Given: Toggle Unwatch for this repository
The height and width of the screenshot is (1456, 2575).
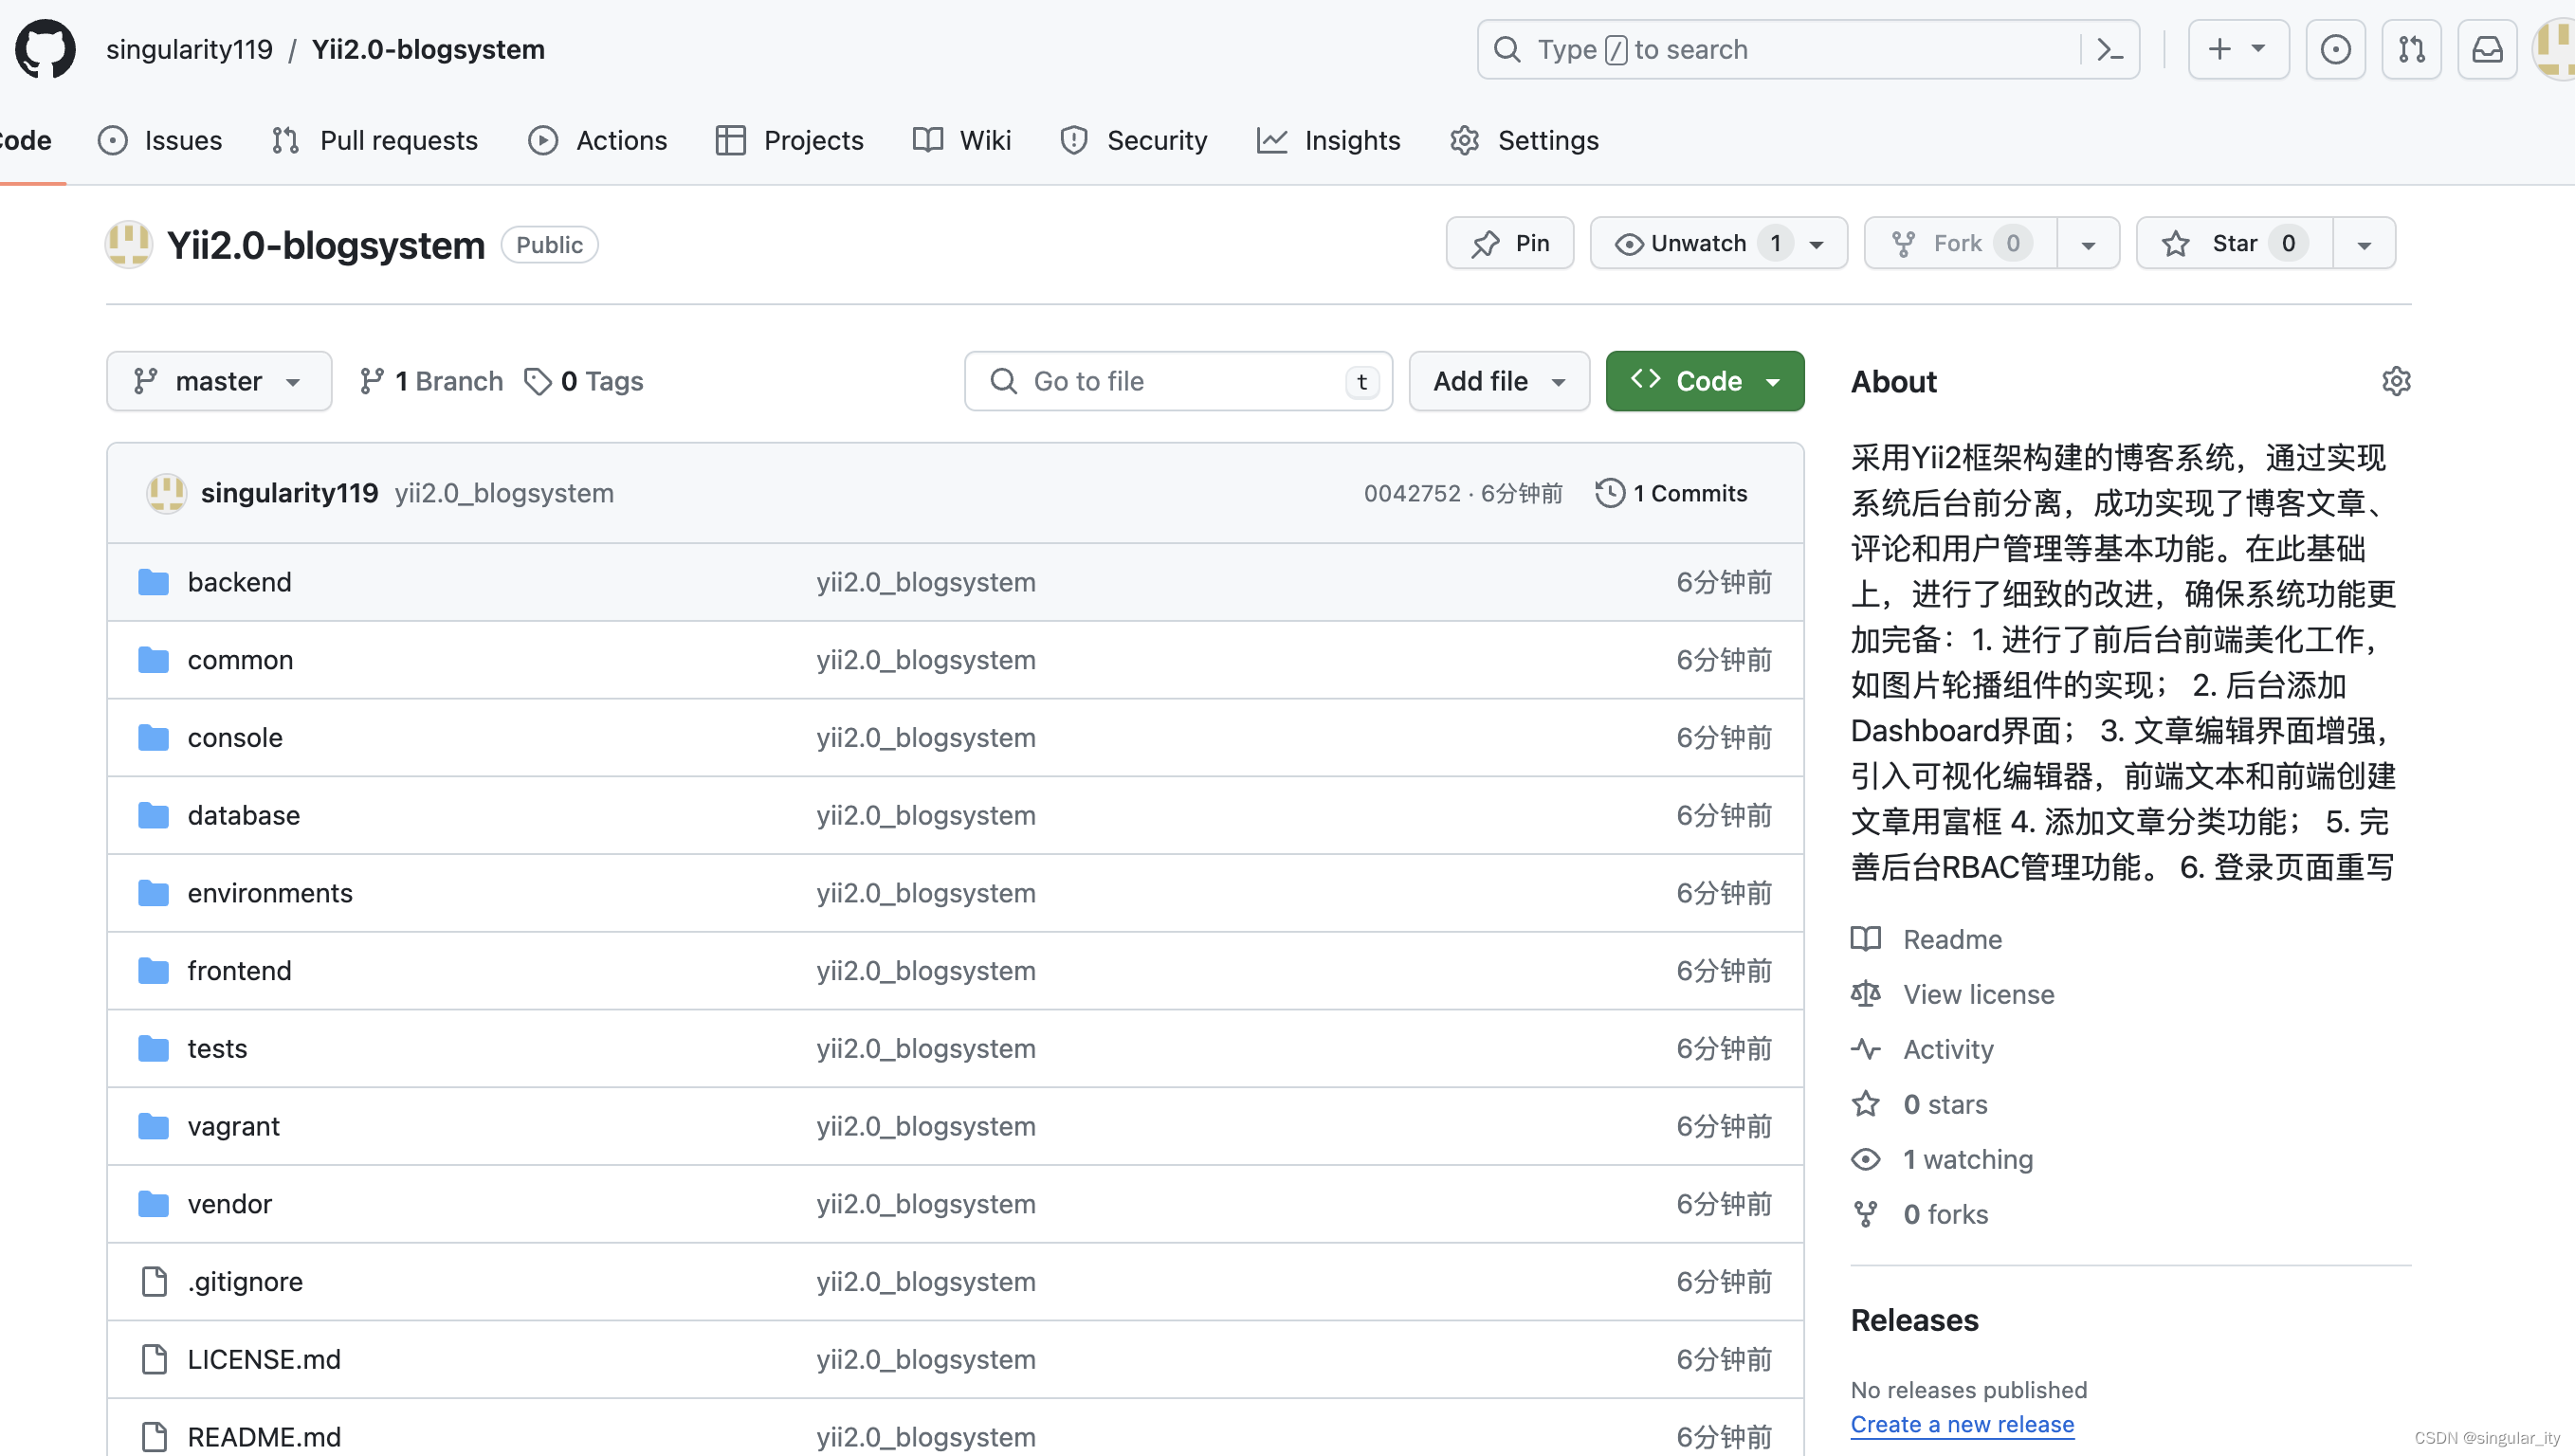Looking at the screenshot, I should [x=1719, y=243].
